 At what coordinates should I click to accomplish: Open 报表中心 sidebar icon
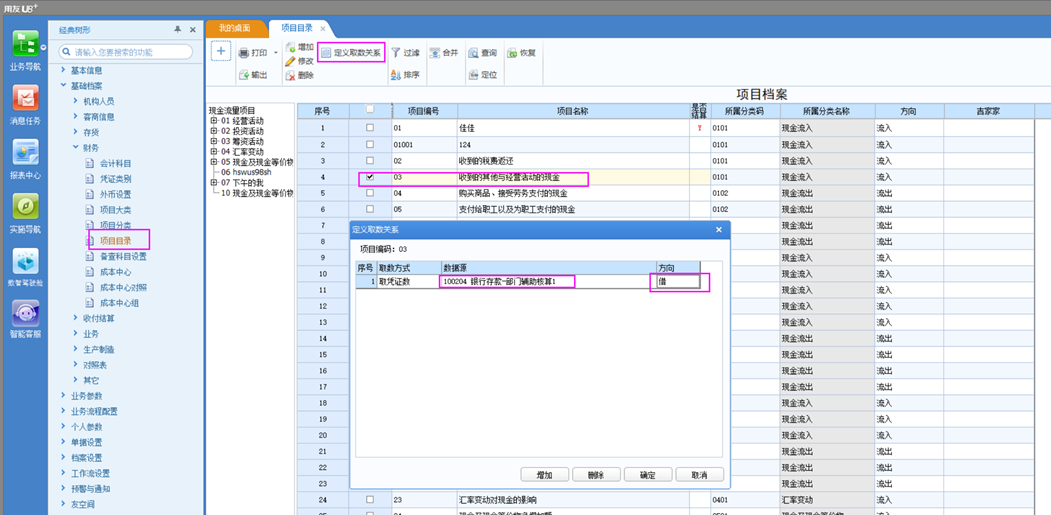(25, 153)
